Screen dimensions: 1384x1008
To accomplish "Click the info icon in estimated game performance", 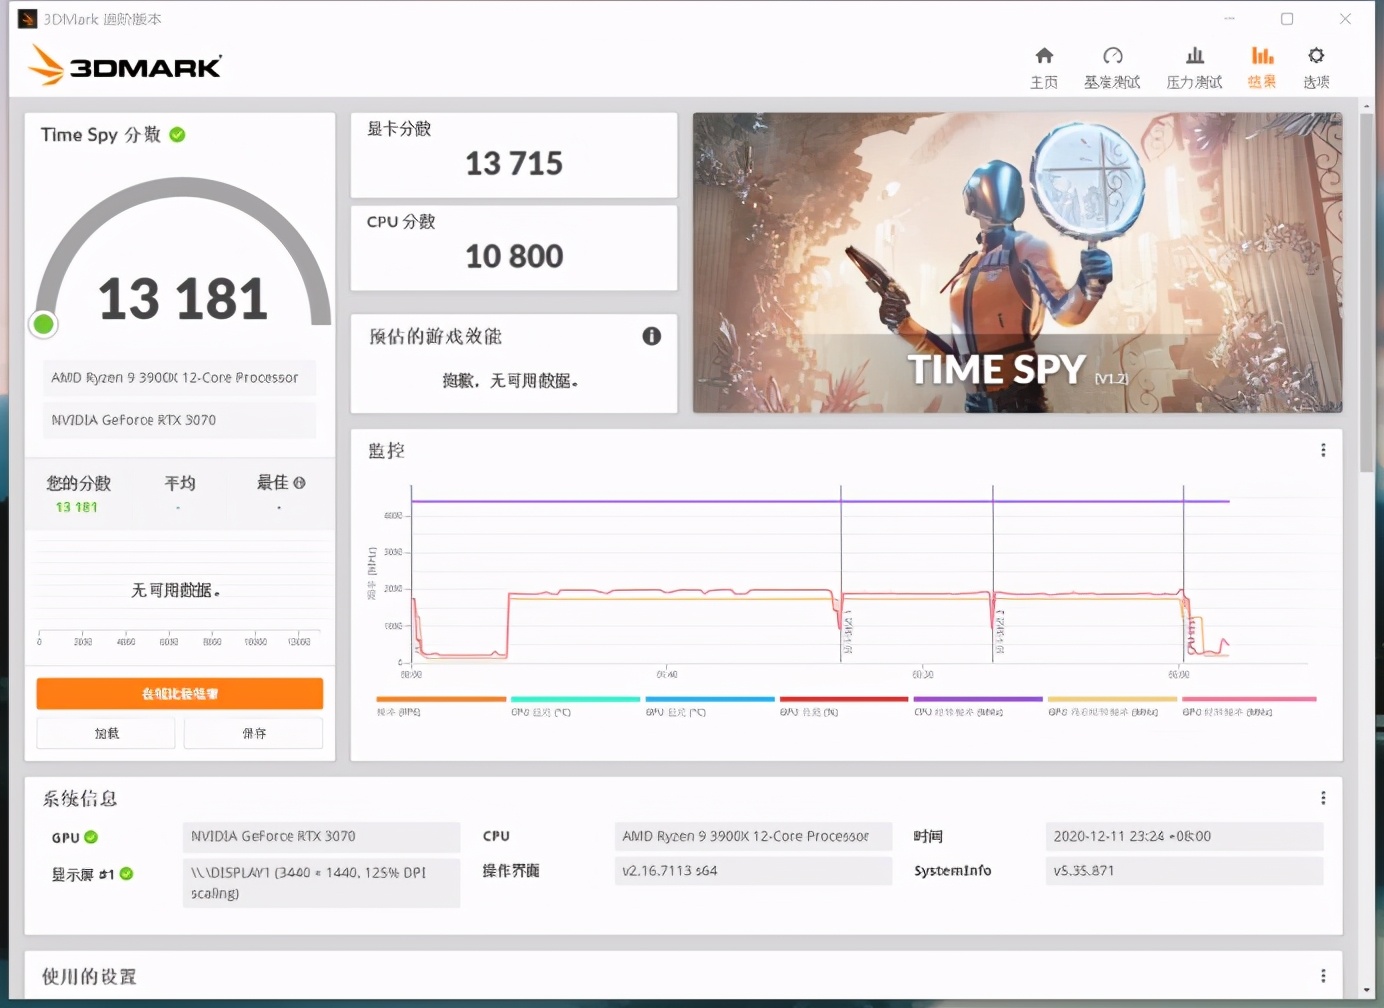I will click(x=651, y=336).
